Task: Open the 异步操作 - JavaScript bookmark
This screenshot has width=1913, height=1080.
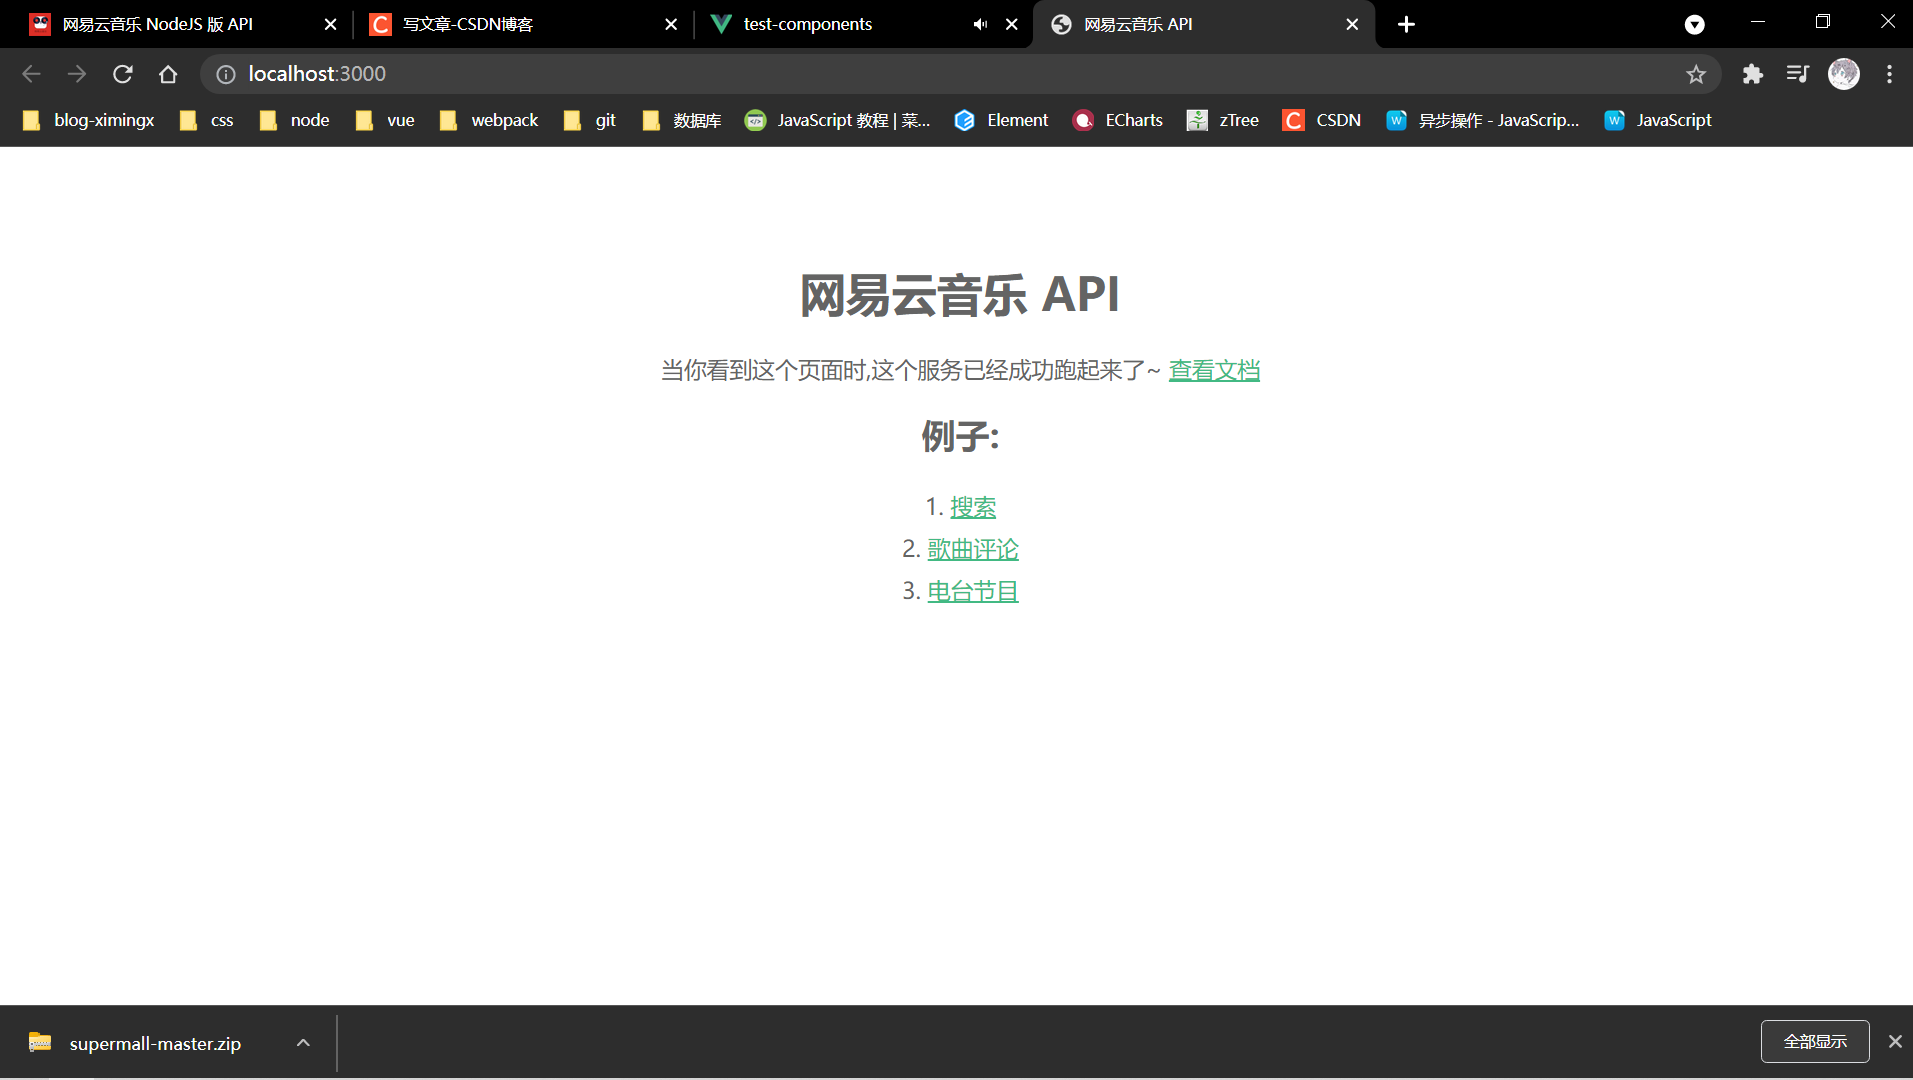Action: click(x=1483, y=120)
